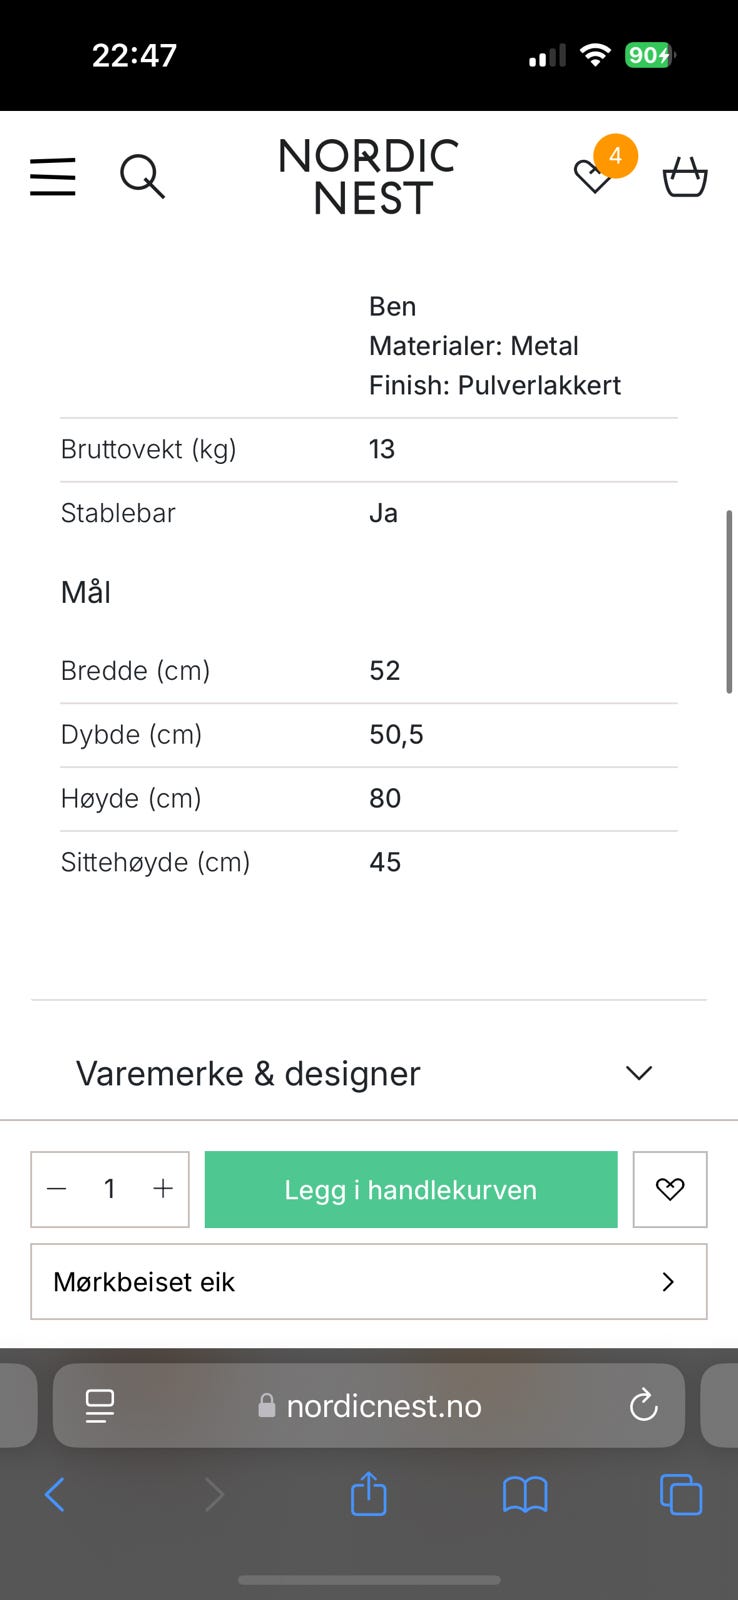The width and height of the screenshot is (738, 1600).
Task: Click the quantity number field
Action: pyautogui.click(x=110, y=1189)
